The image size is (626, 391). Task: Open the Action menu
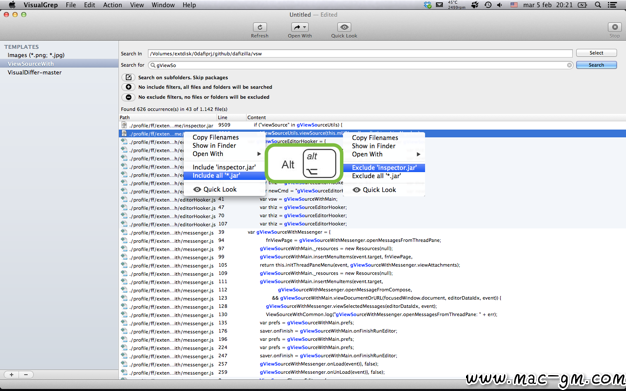[113, 5]
